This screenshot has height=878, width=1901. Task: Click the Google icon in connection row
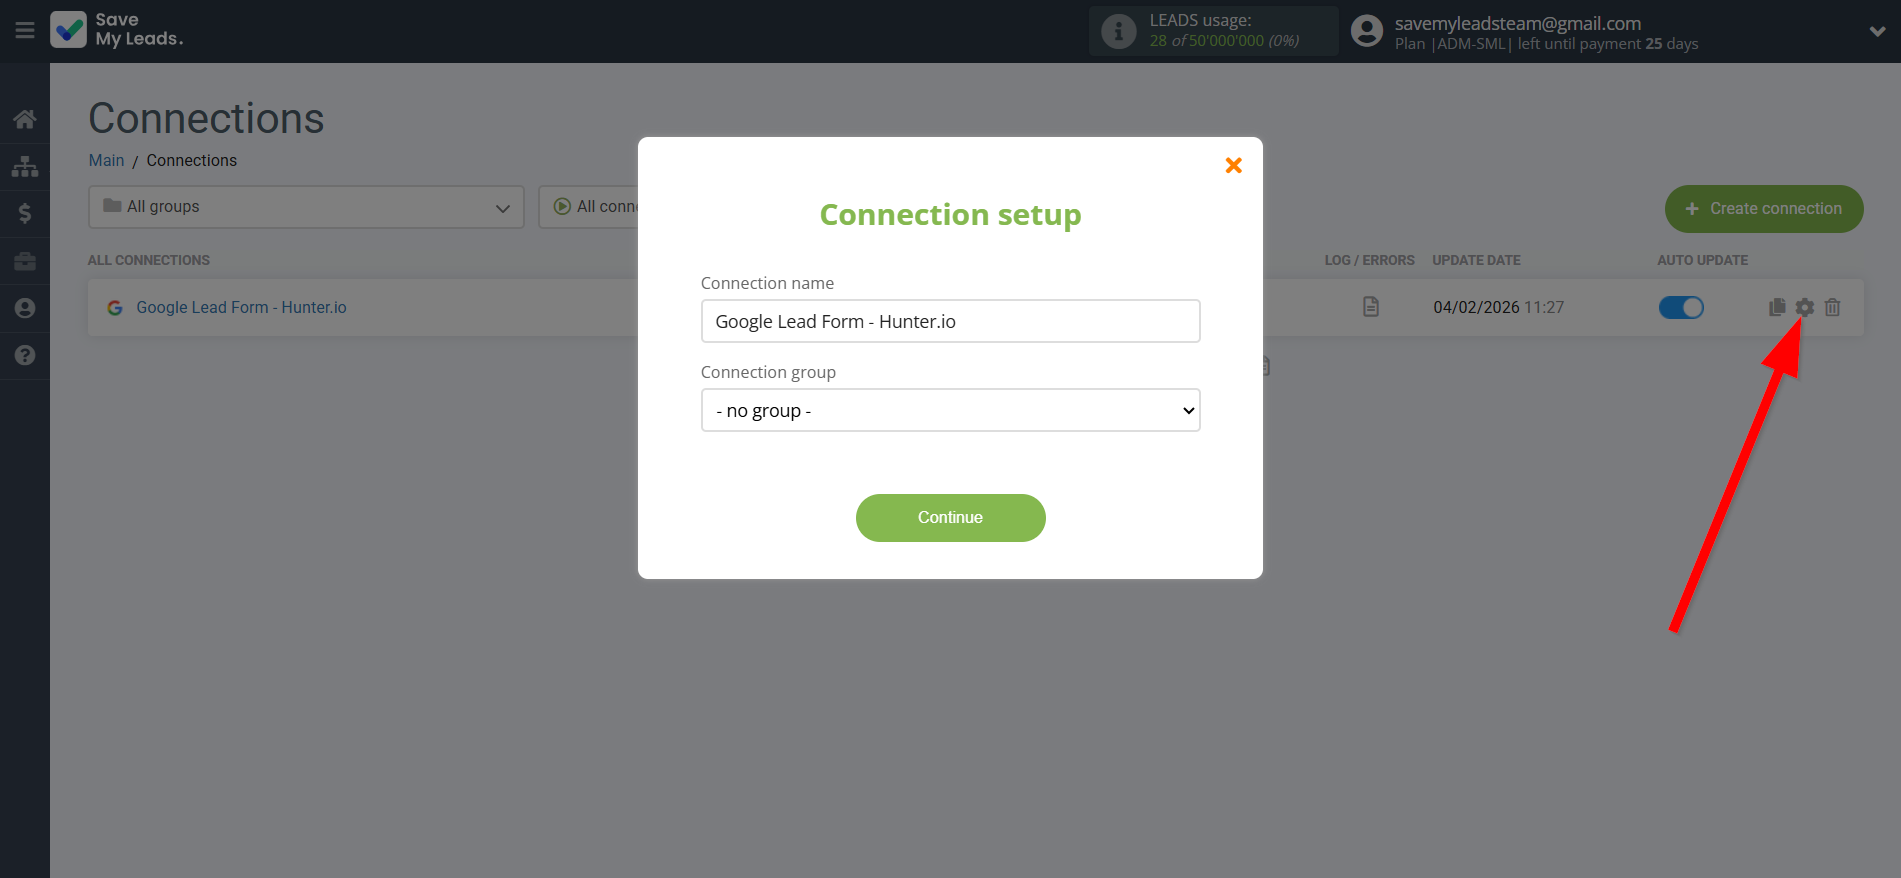115,308
